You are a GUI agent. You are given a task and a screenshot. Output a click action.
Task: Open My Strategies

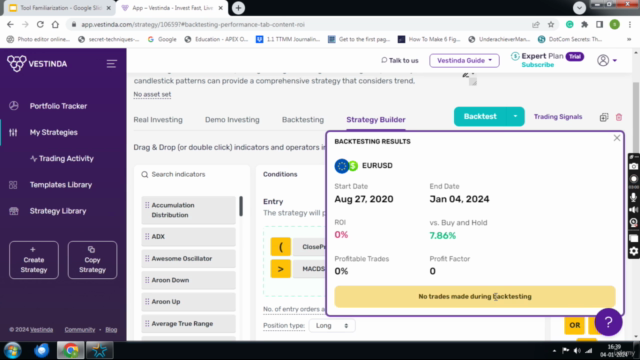[x=53, y=132]
